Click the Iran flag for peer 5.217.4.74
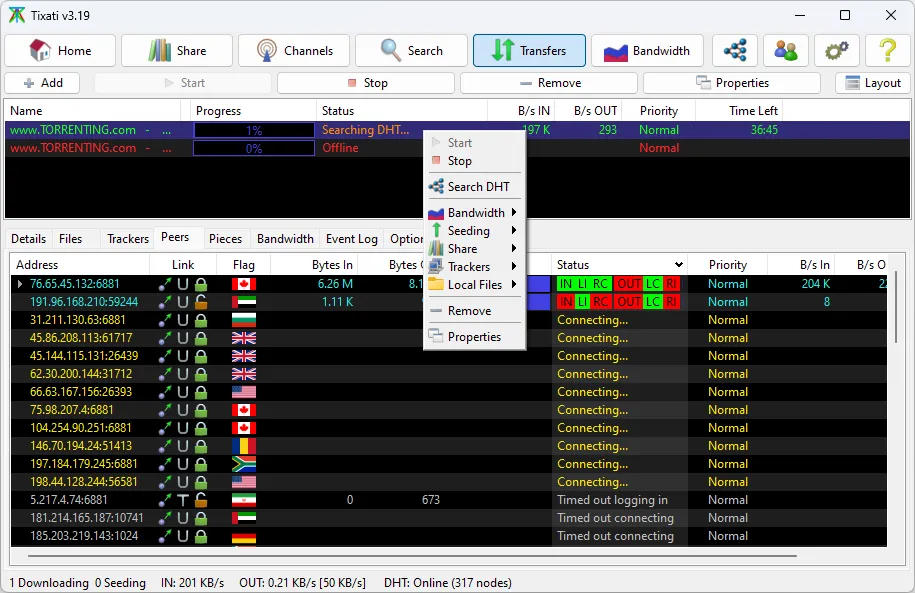This screenshot has height=593, width=915. tap(244, 500)
